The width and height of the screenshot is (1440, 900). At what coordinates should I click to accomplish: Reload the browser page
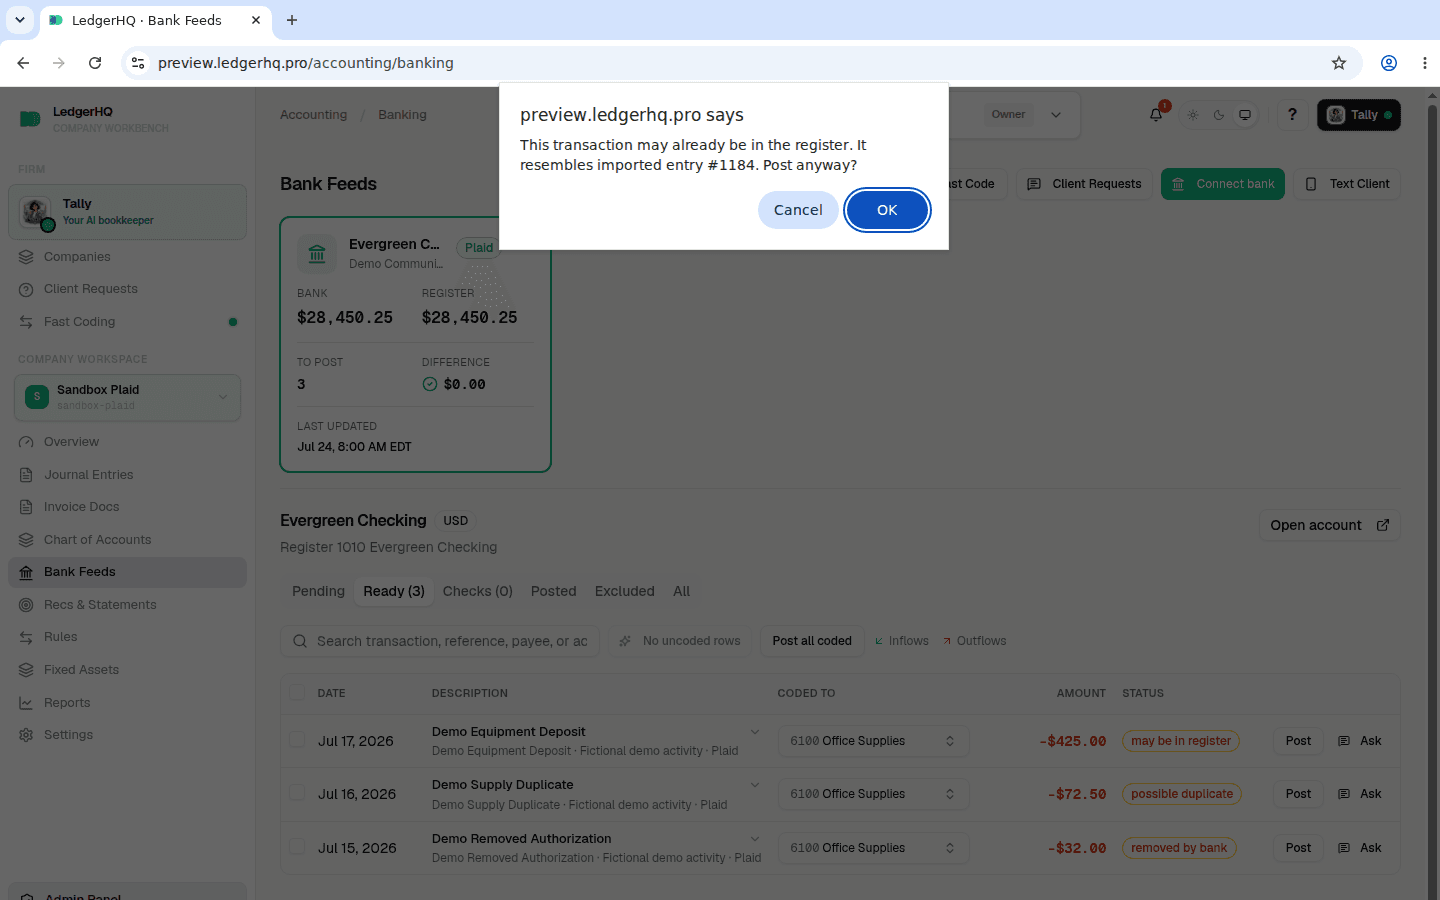[95, 63]
